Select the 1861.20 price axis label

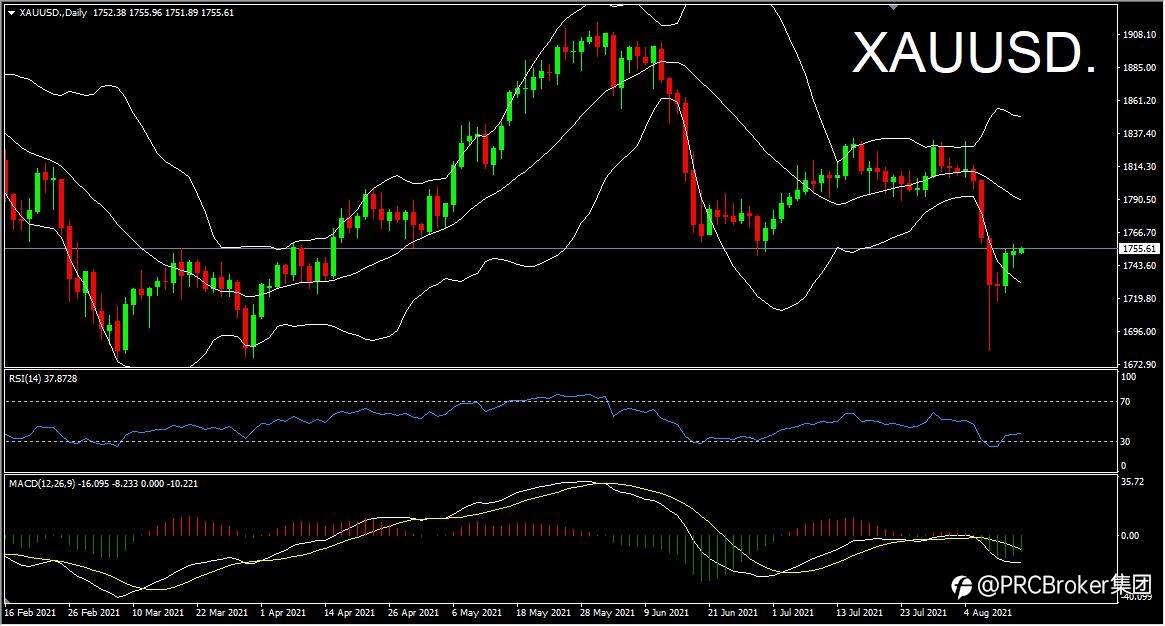[1139, 100]
